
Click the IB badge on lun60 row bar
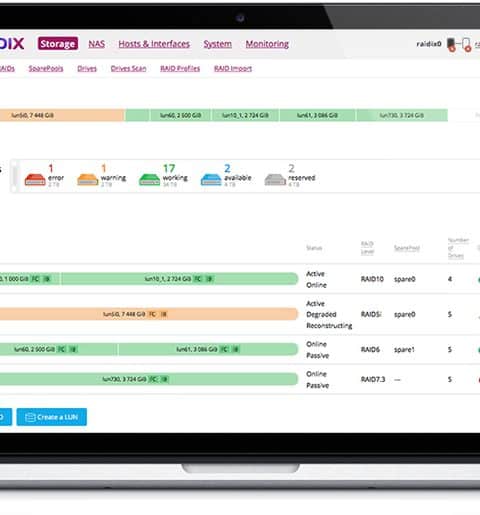[x=73, y=349]
